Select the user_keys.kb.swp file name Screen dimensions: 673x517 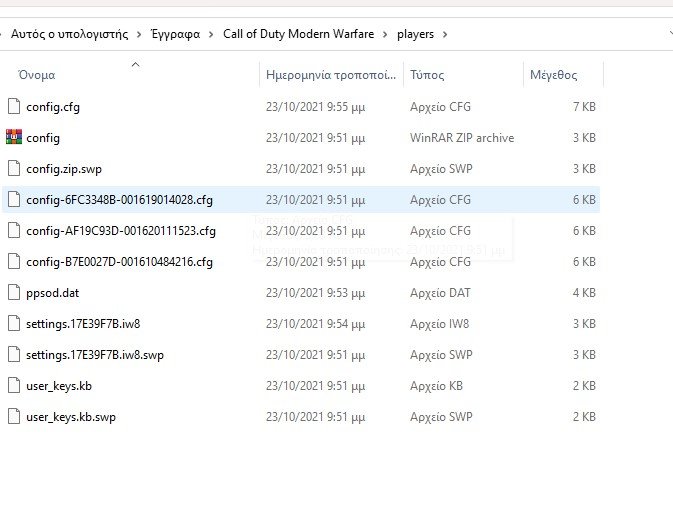point(71,417)
